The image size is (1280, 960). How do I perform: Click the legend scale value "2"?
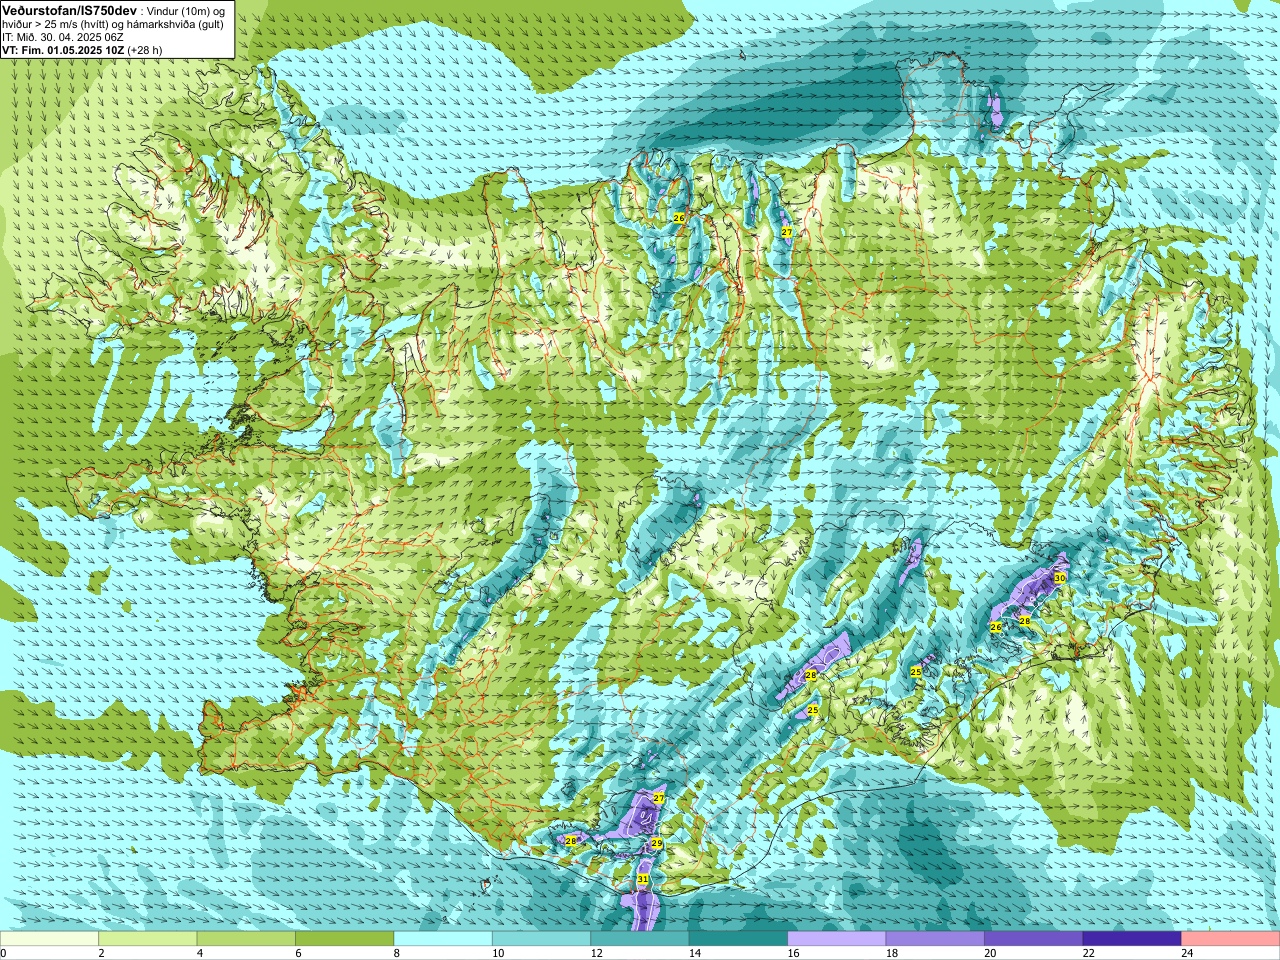coord(101,953)
